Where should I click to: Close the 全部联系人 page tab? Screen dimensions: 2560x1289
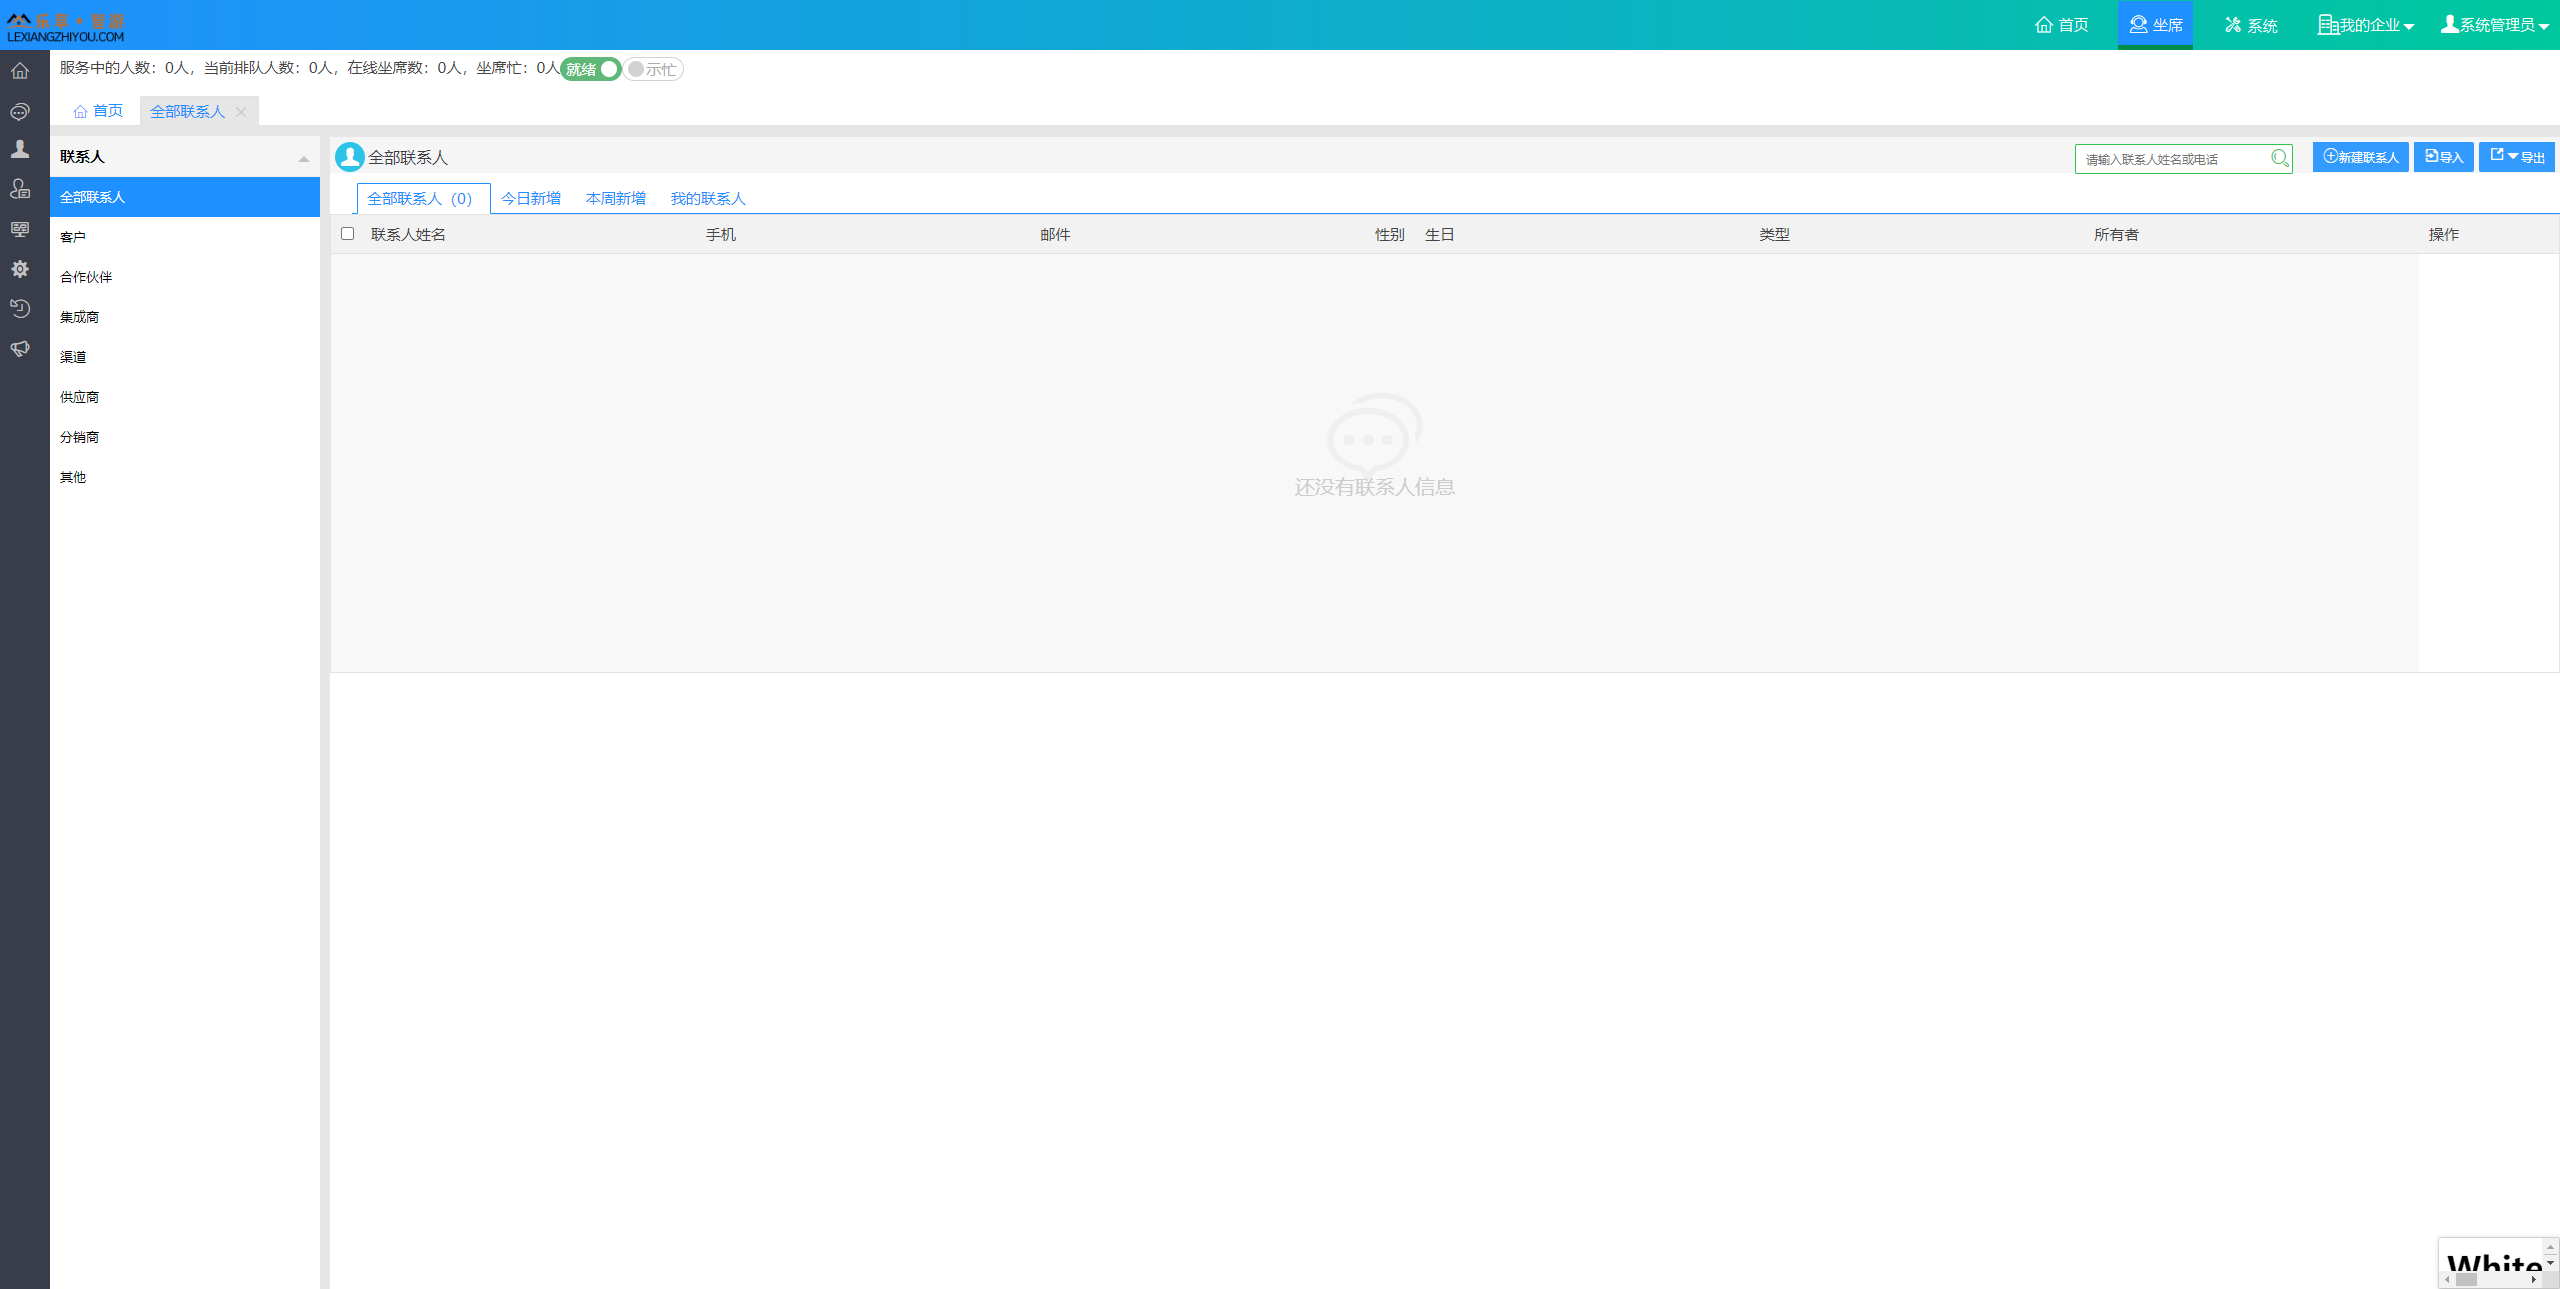pyautogui.click(x=241, y=112)
